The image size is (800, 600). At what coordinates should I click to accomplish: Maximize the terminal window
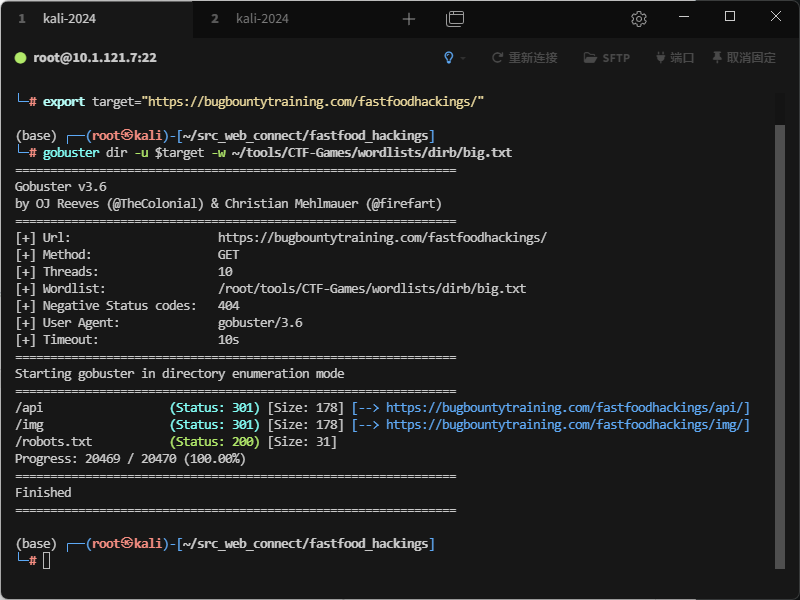[x=730, y=17]
